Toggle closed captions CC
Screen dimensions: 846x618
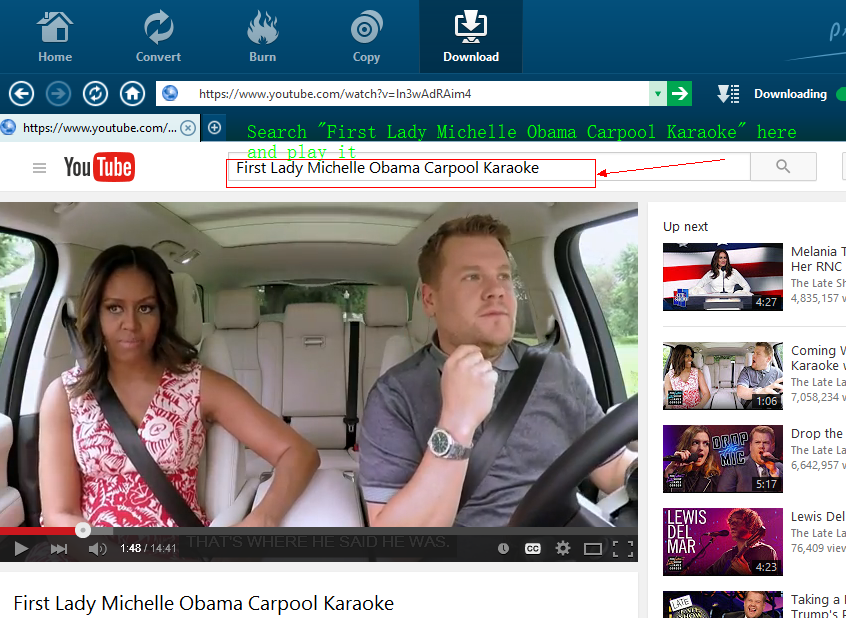click(x=533, y=548)
